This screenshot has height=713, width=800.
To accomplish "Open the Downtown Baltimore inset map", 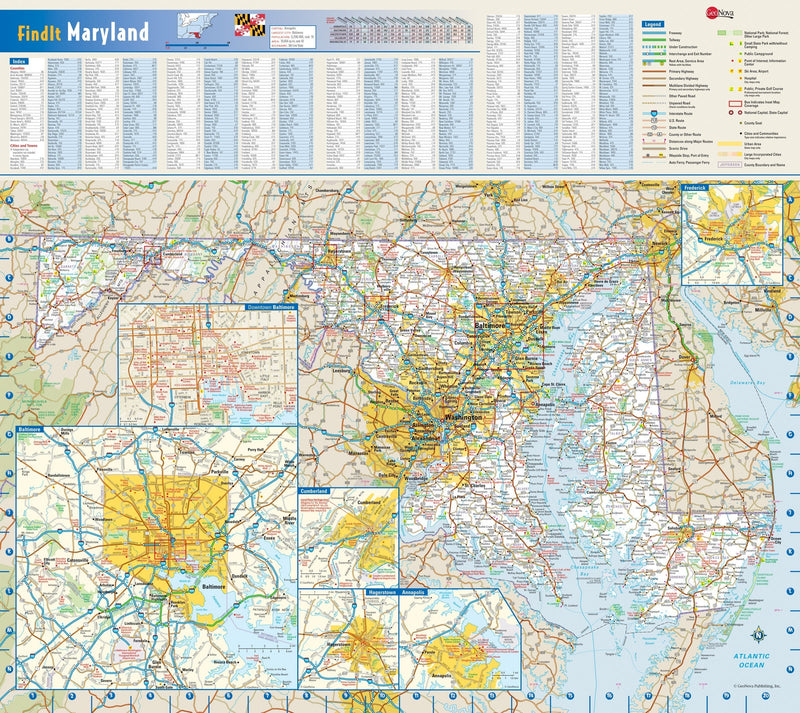I will tap(208, 365).
